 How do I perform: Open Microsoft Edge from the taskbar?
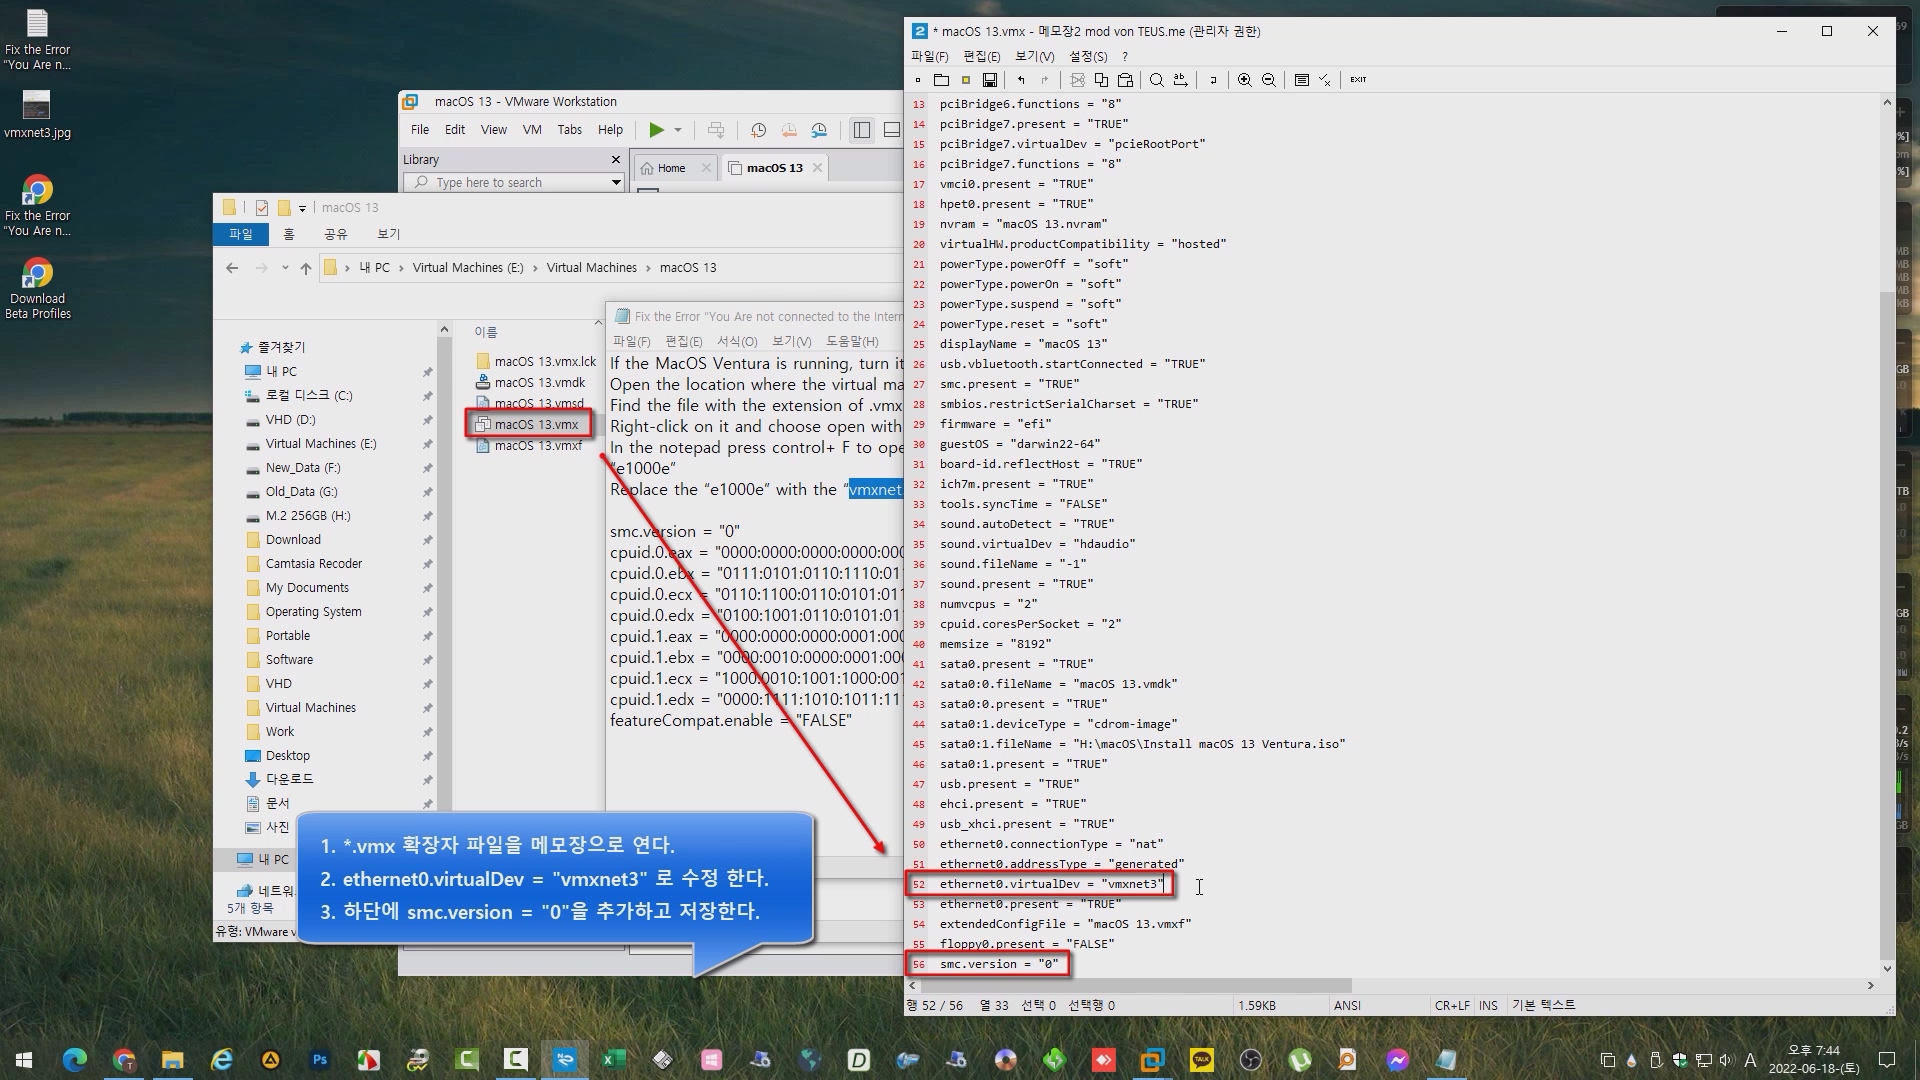pos(74,1060)
